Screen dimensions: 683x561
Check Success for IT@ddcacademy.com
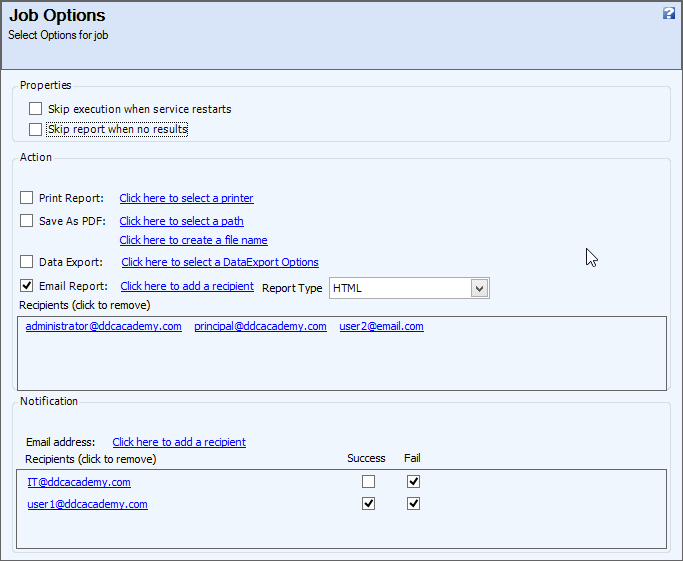369,482
